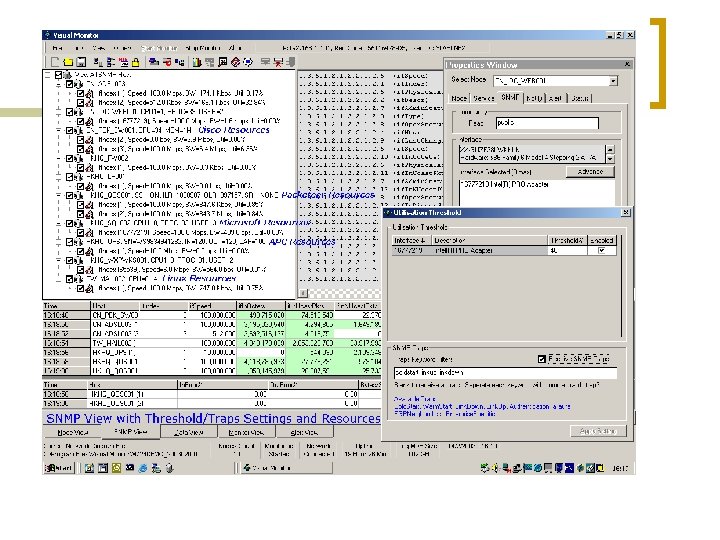Click the Windows Start button
Image resolution: width=720 pixels, height=540 pixels.
click(59, 467)
